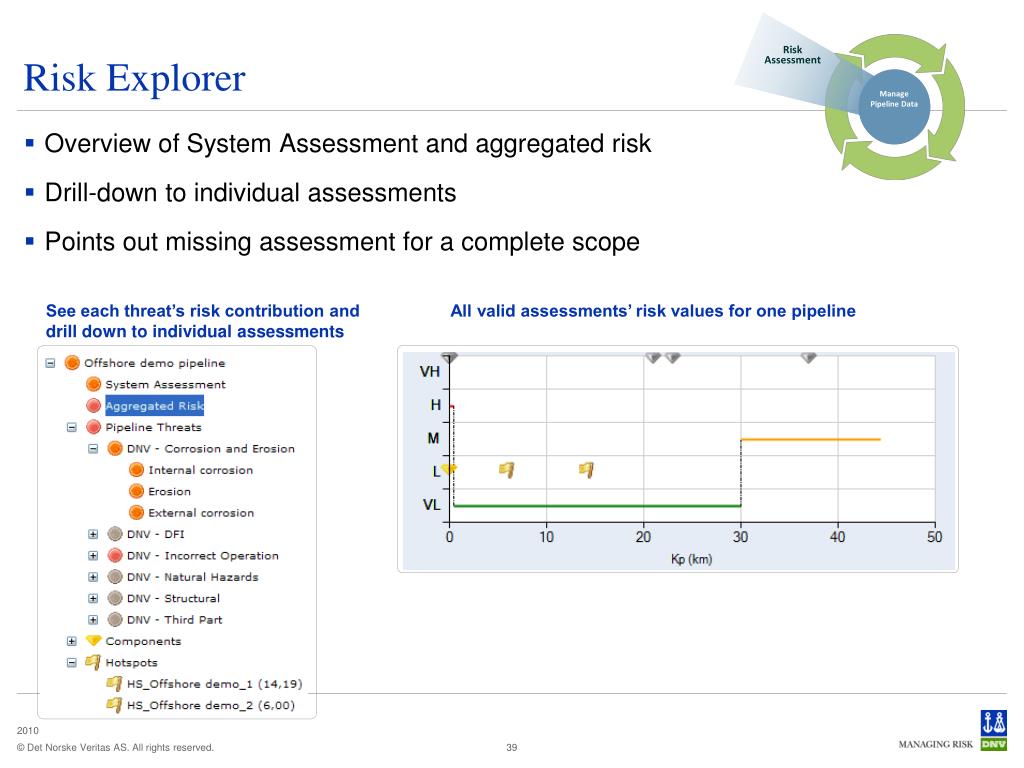Screen dimensions: 1024x768
Task: Click the Kp (km) axis label
Action: (x=692, y=559)
